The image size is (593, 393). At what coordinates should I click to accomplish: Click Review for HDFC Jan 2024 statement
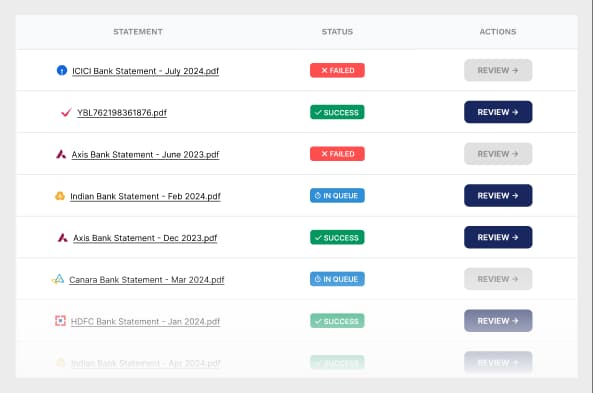[x=498, y=321]
